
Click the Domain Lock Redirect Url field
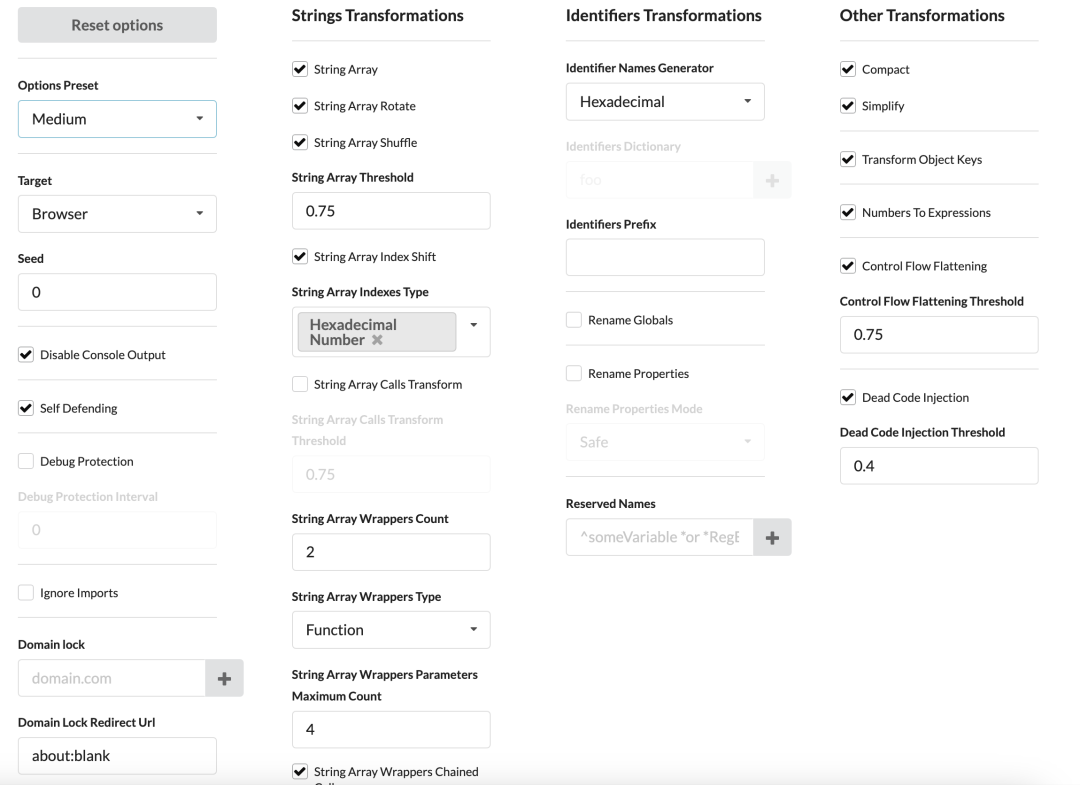(117, 756)
